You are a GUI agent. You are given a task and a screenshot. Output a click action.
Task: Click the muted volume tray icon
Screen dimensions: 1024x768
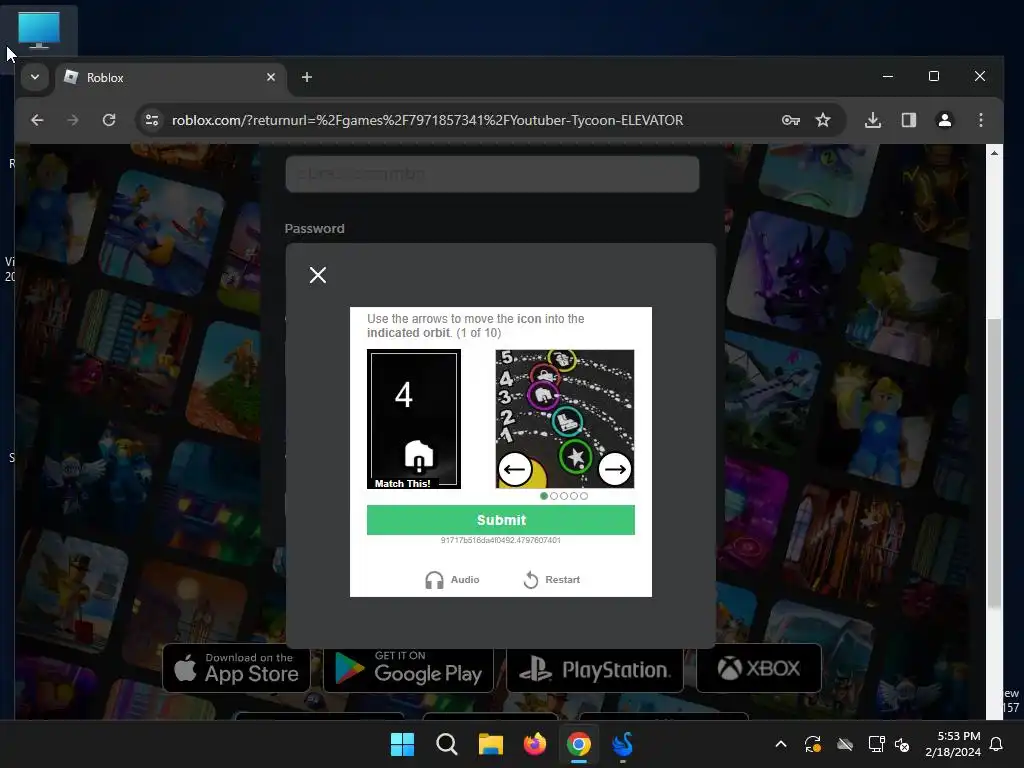pyautogui.click(x=902, y=744)
